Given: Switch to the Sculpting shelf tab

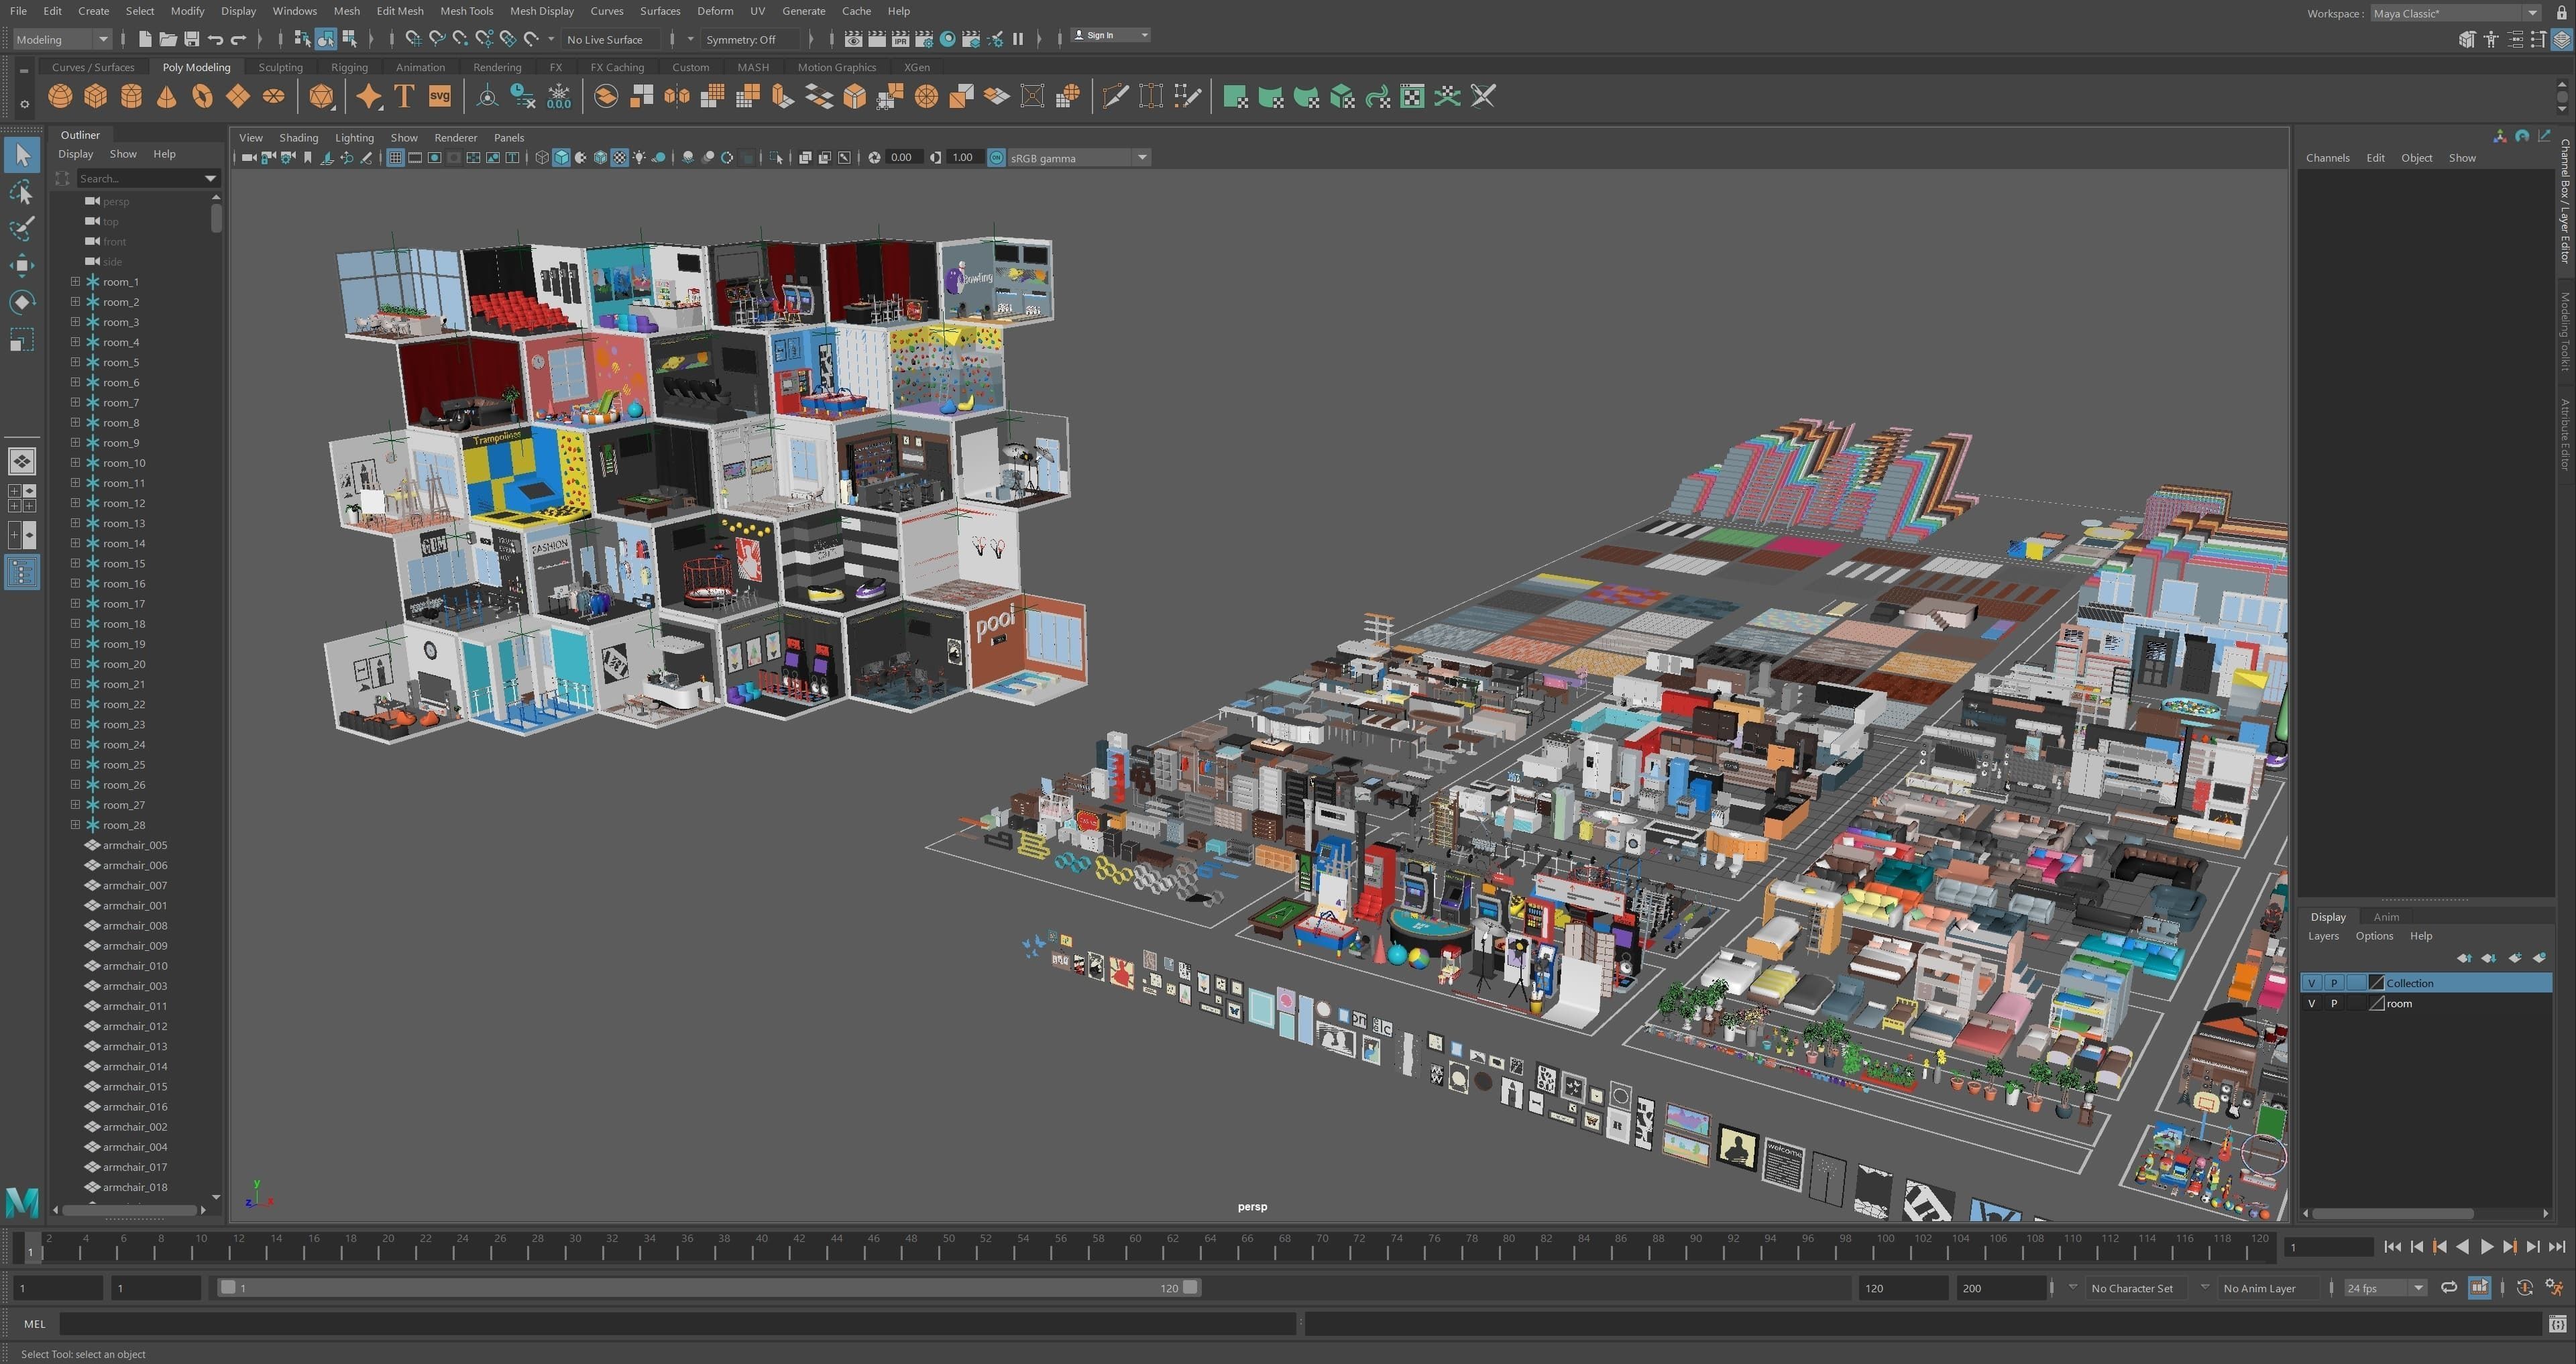Looking at the screenshot, I should pos(280,67).
